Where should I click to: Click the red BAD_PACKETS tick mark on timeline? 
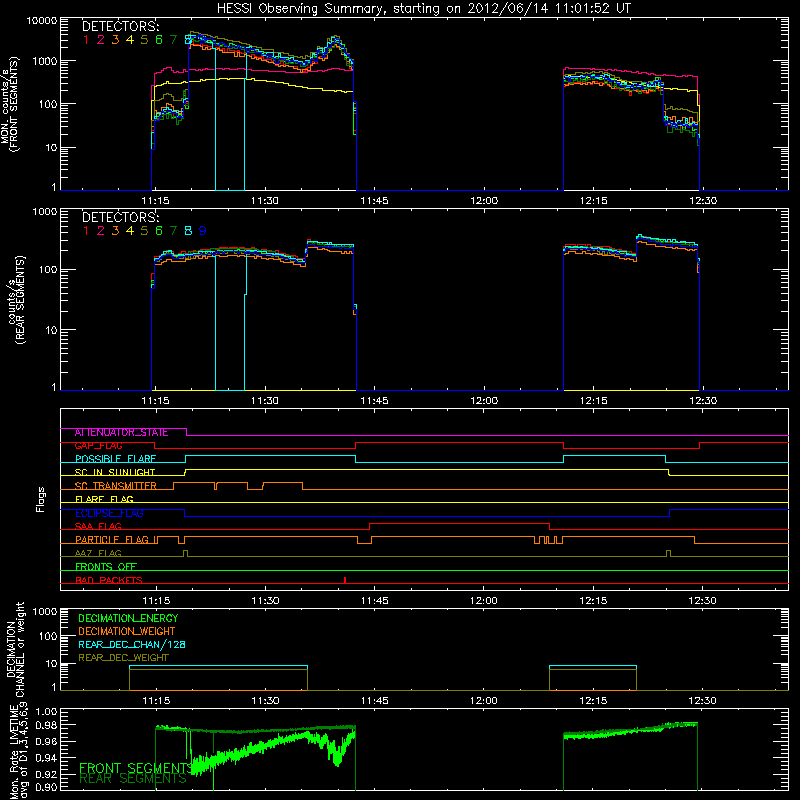345,580
